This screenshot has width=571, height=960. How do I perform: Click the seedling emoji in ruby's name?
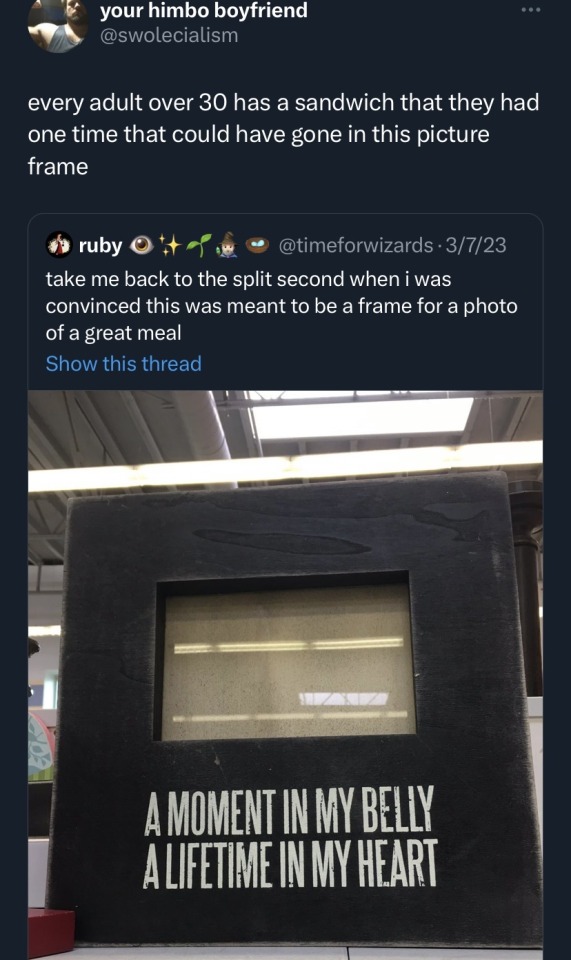(199, 245)
